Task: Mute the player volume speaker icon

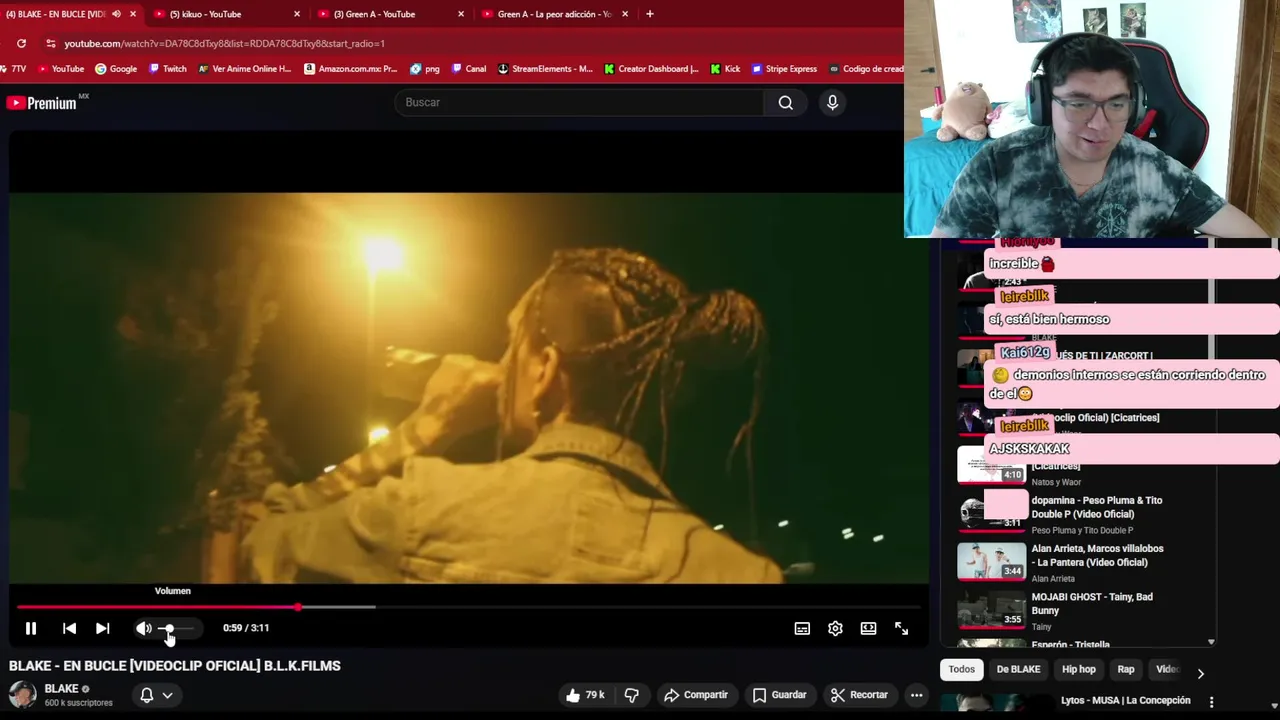Action: [x=144, y=628]
